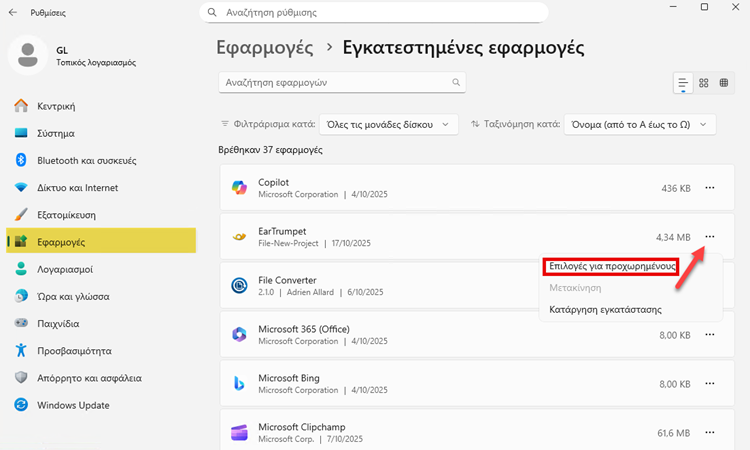Image resolution: width=750 pixels, height=450 pixels.
Task: Click the File Converter app name
Action: pyautogui.click(x=287, y=280)
